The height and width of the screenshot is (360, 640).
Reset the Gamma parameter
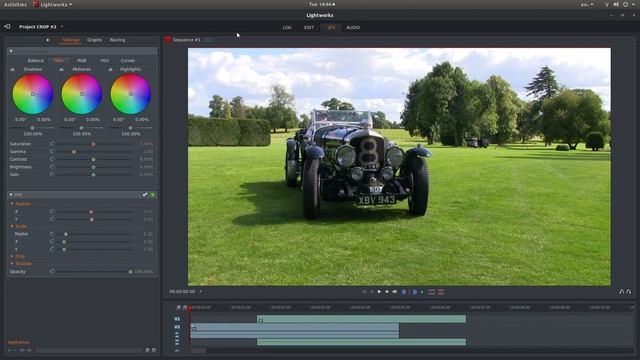coord(52,151)
